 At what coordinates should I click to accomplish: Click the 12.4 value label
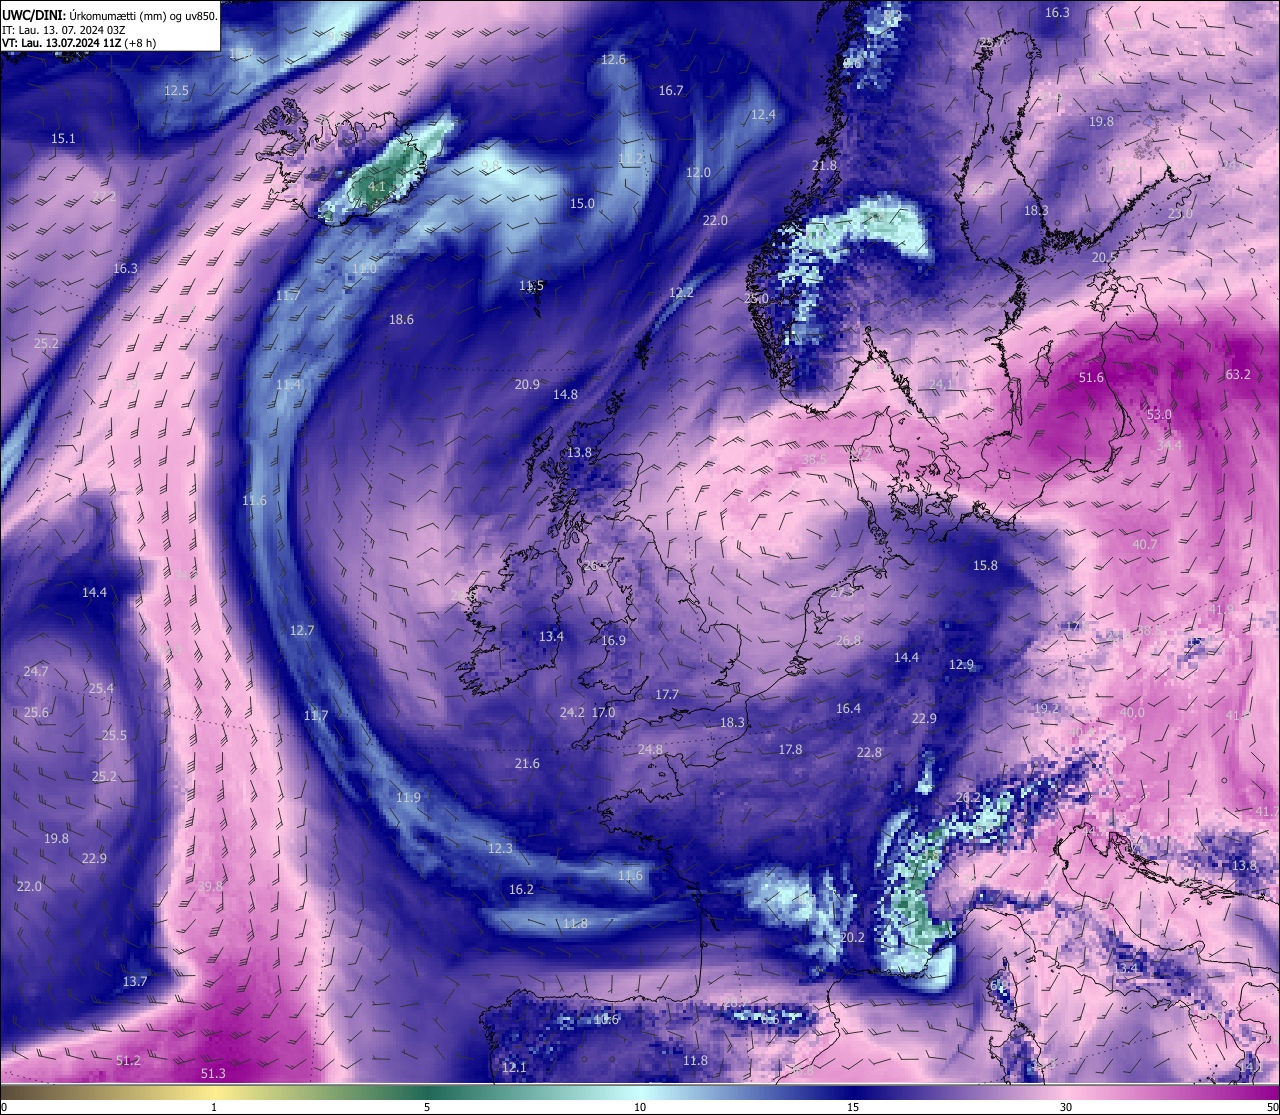pos(763,115)
